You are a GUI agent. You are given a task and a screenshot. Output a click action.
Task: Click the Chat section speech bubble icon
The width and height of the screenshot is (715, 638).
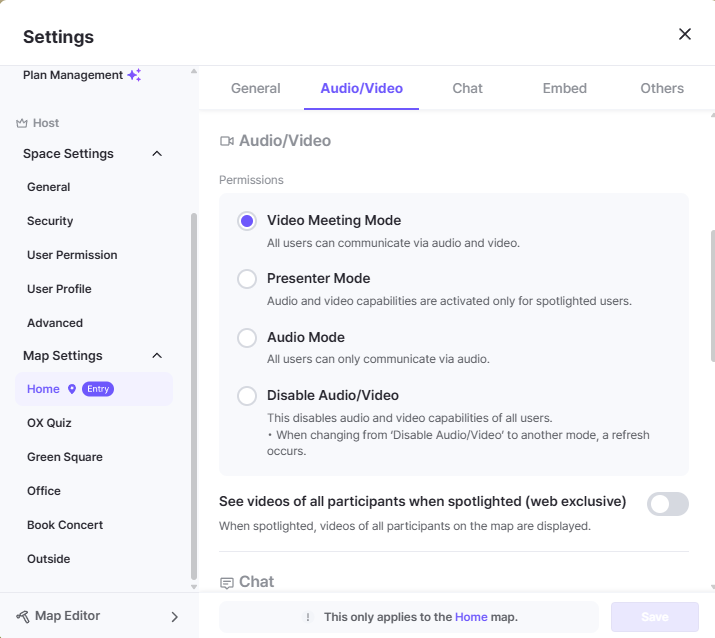coord(227,582)
